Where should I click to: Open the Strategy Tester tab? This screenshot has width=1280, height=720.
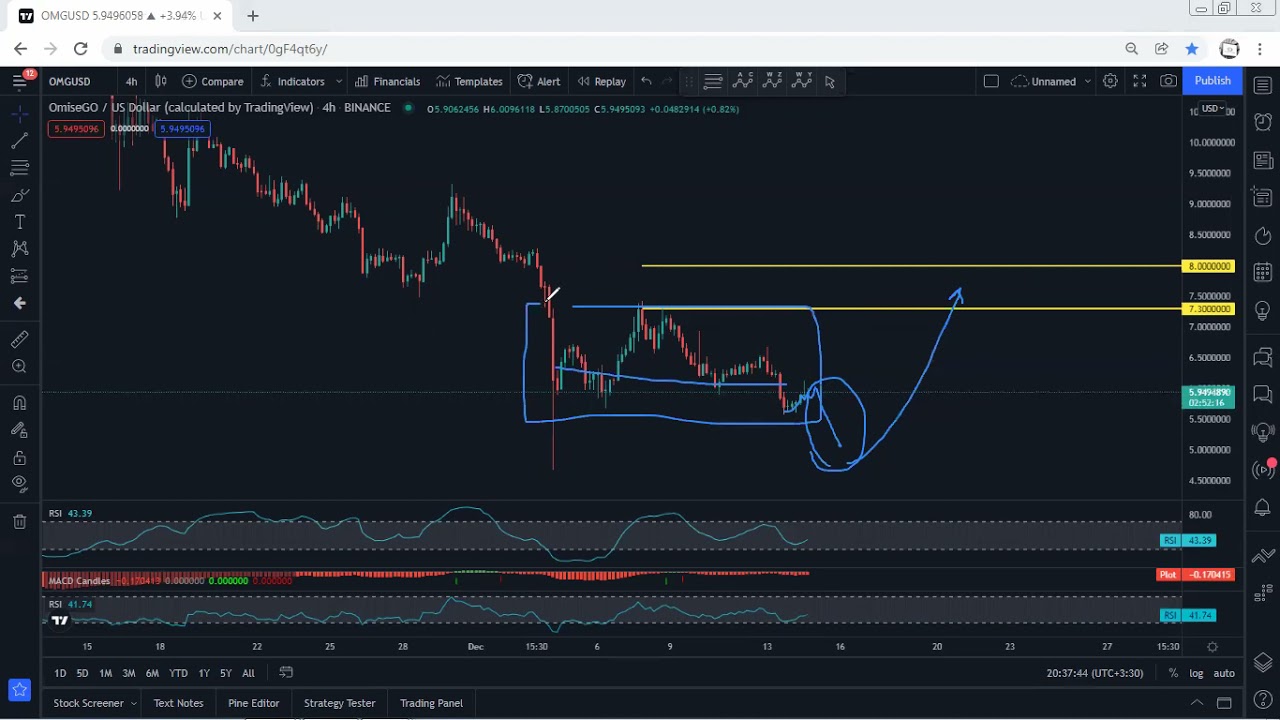(339, 703)
